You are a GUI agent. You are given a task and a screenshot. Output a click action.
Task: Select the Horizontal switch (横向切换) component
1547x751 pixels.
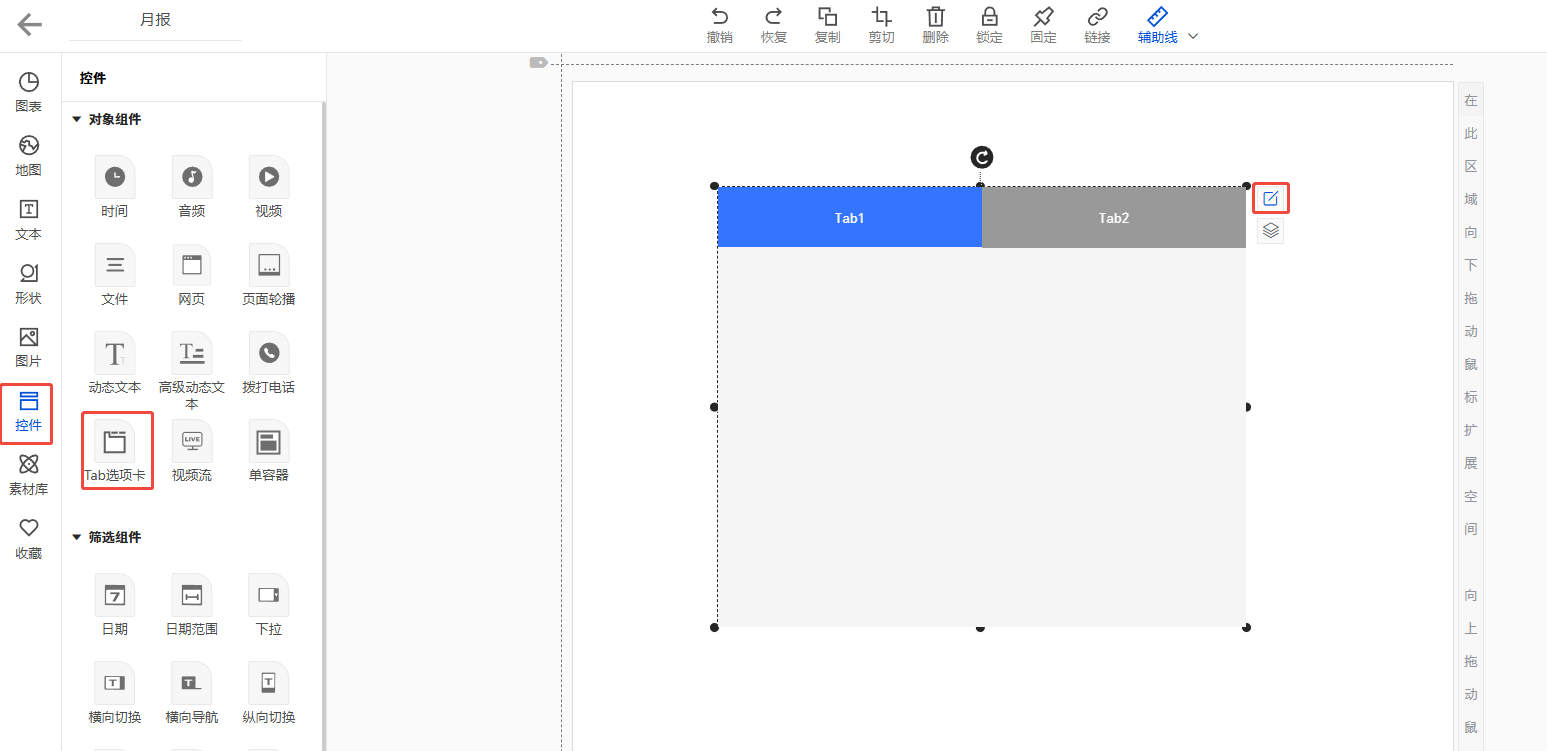[x=115, y=693]
